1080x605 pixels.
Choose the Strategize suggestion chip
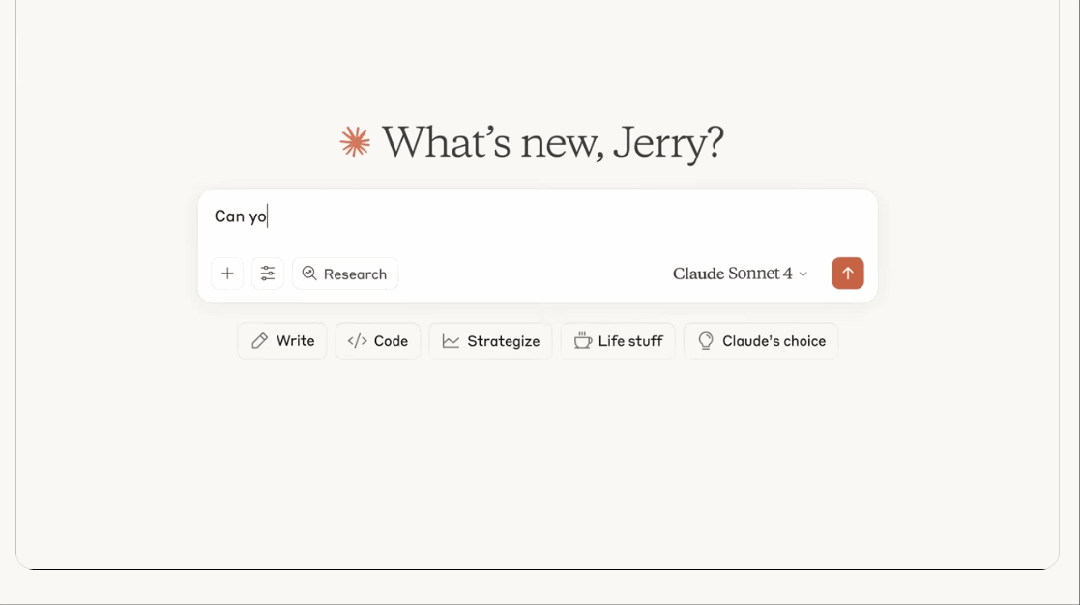(x=490, y=341)
